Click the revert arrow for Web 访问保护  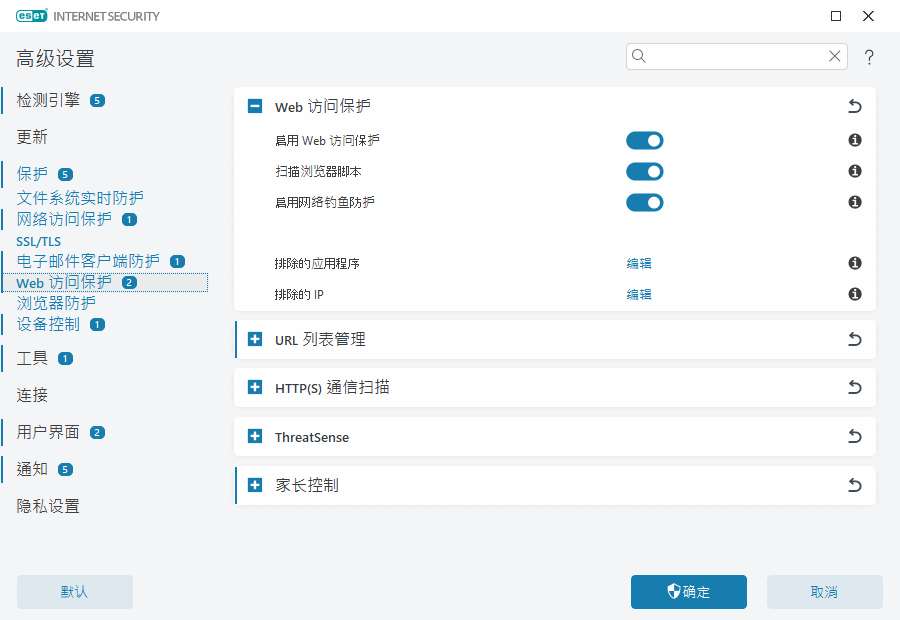tap(854, 106)
